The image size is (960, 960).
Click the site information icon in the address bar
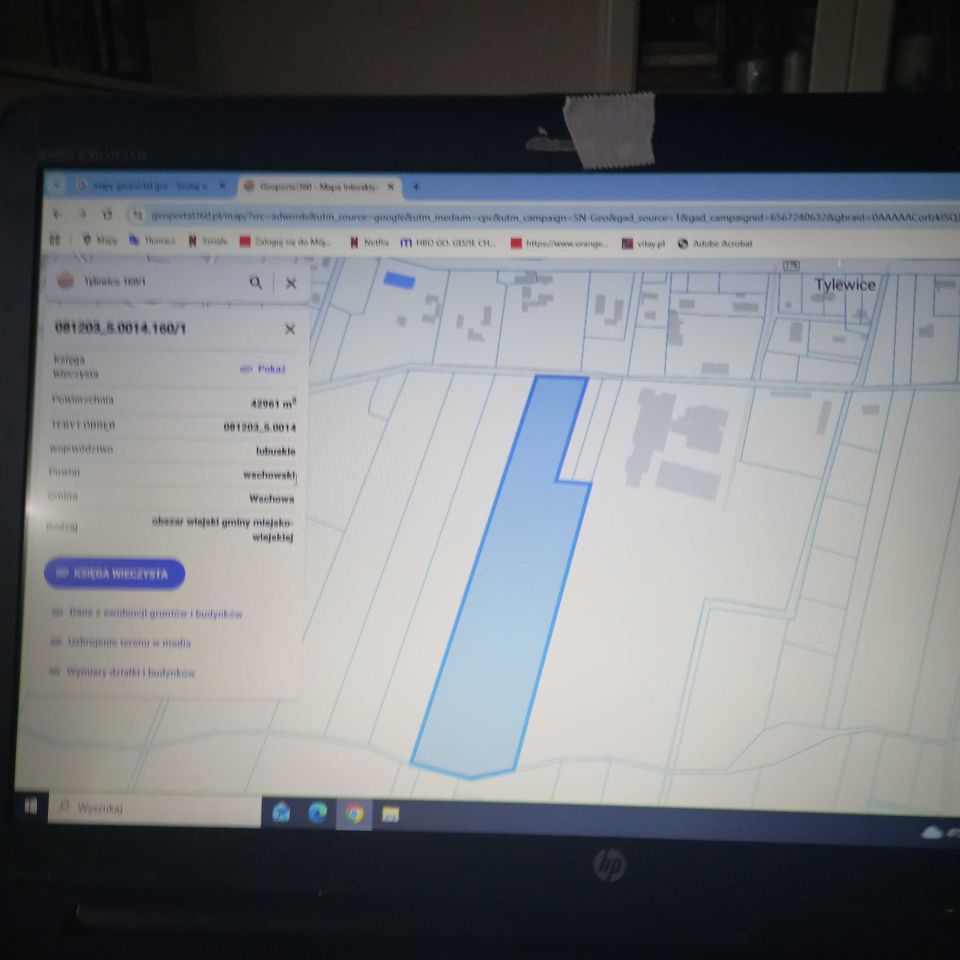click(138, 215)
